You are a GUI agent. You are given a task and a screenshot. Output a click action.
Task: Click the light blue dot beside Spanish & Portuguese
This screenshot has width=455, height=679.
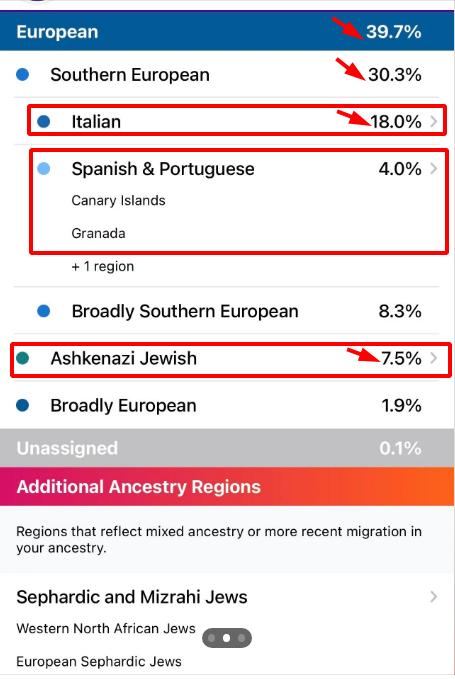click(x=44, y=168)
